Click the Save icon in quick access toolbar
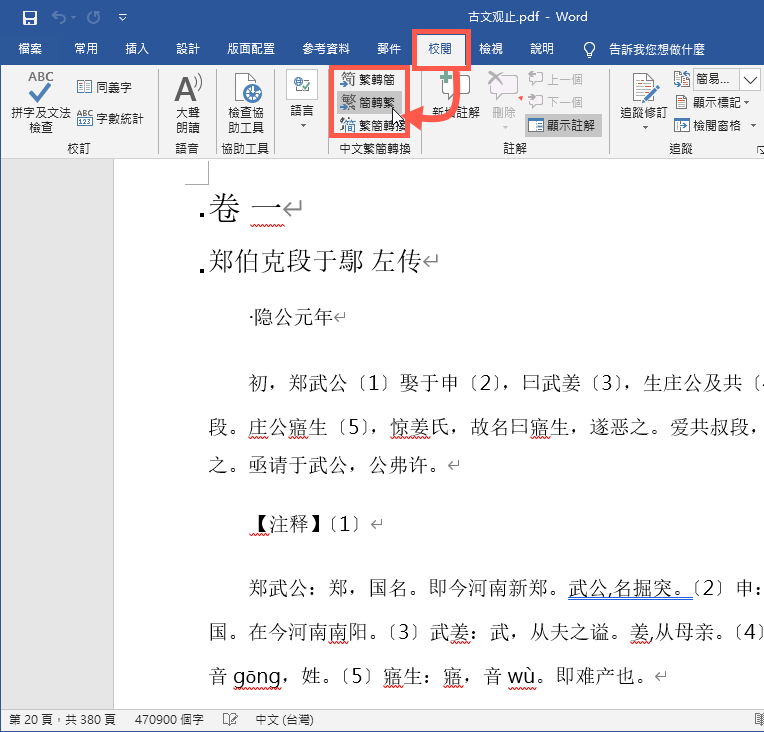 (x=30, y=18)
